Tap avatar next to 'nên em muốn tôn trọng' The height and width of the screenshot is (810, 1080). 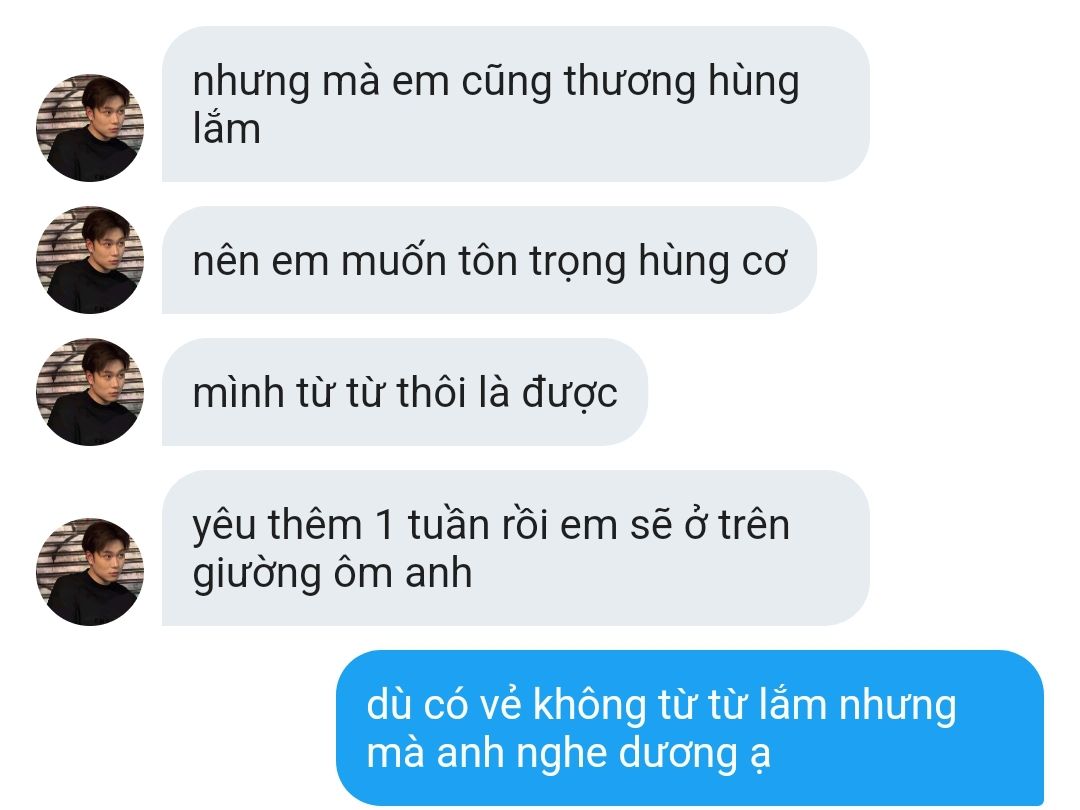[90, 260]
